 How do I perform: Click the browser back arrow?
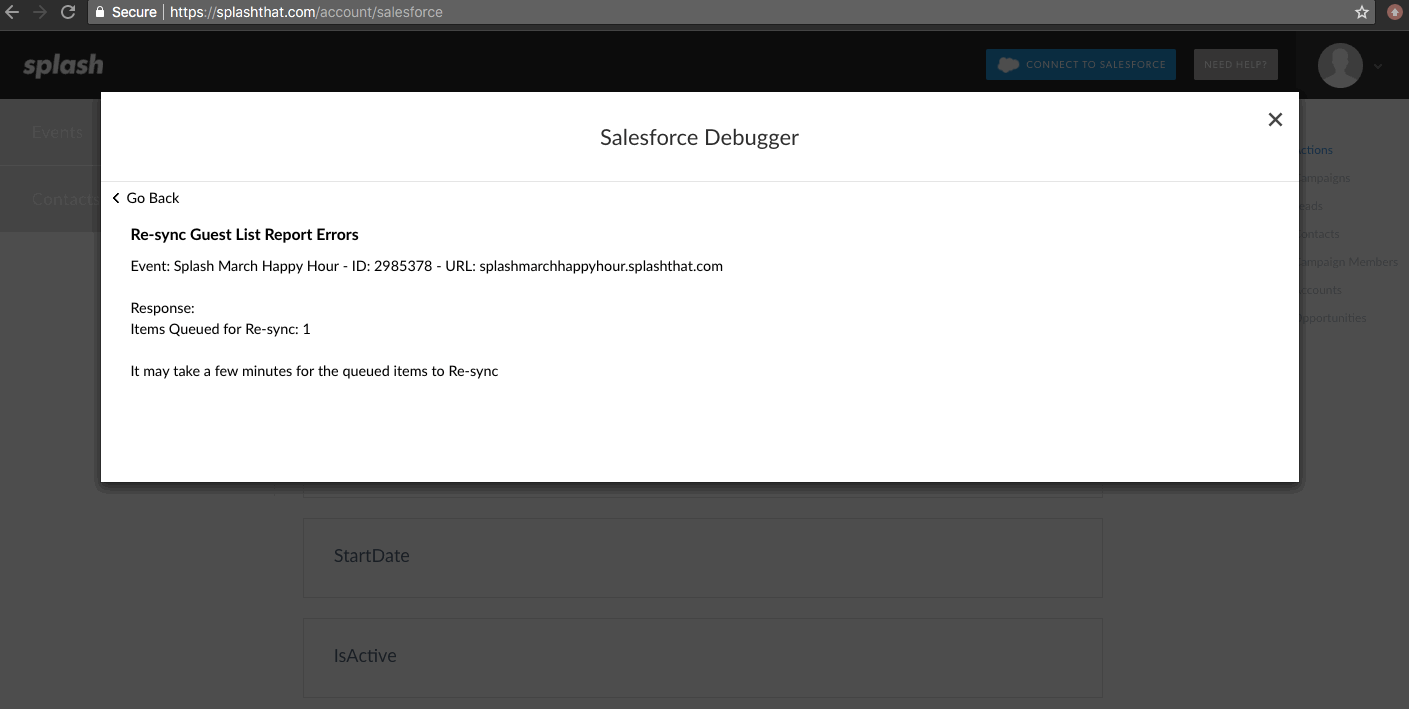(12, 12)
